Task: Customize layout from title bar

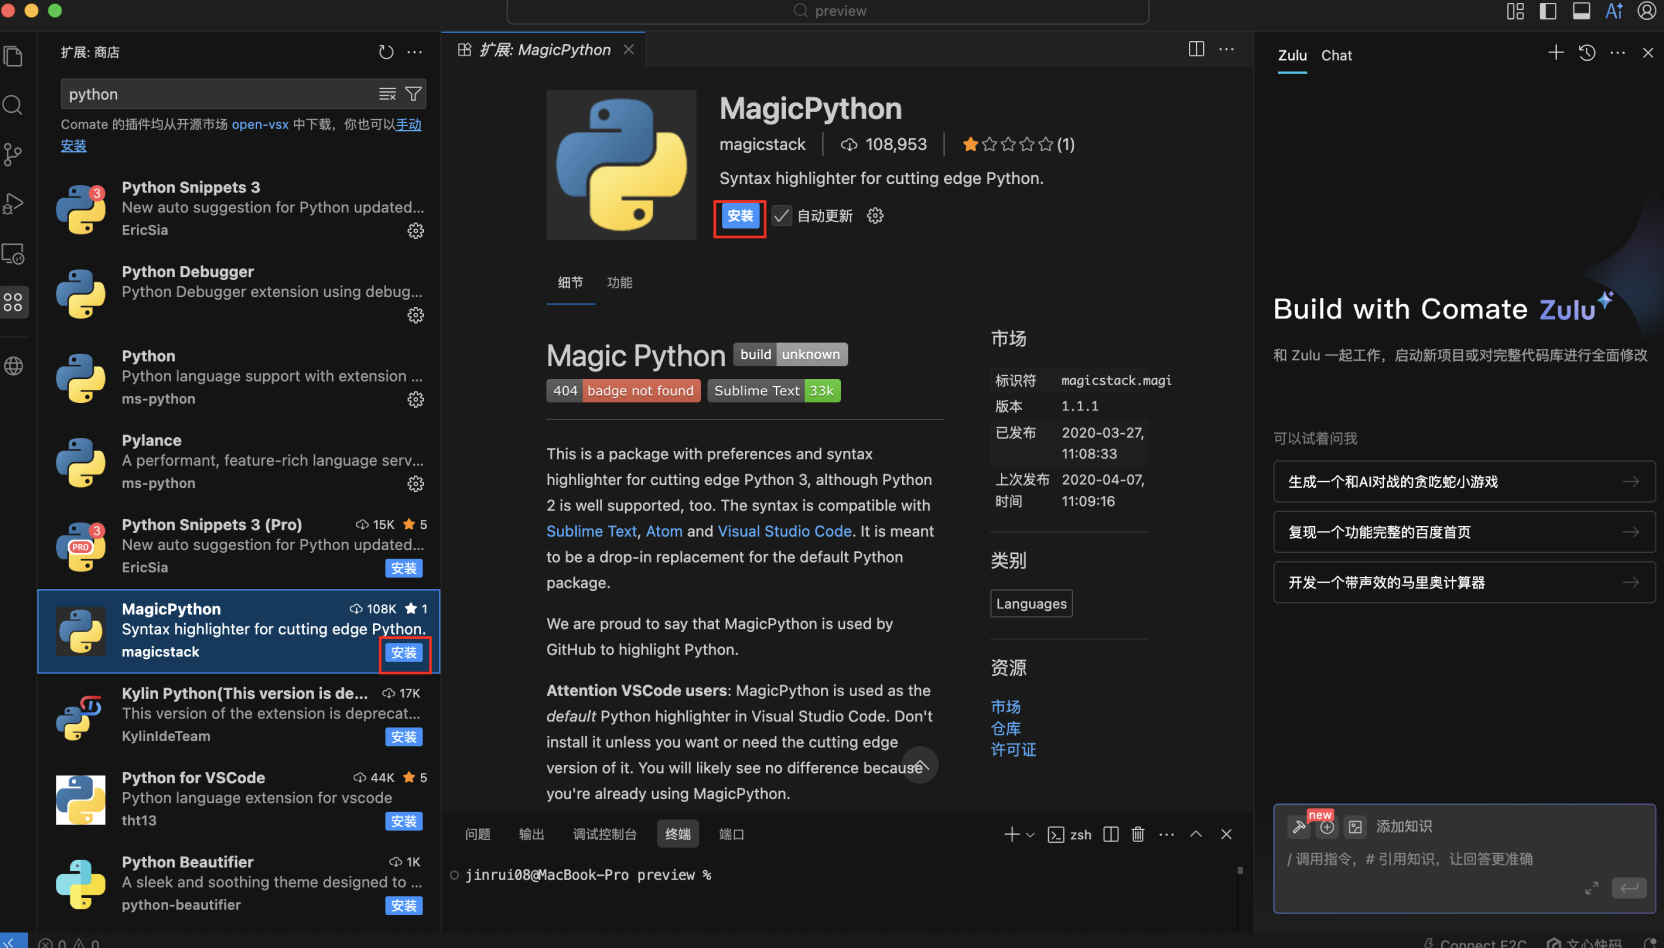Action: pos(1516,11)
